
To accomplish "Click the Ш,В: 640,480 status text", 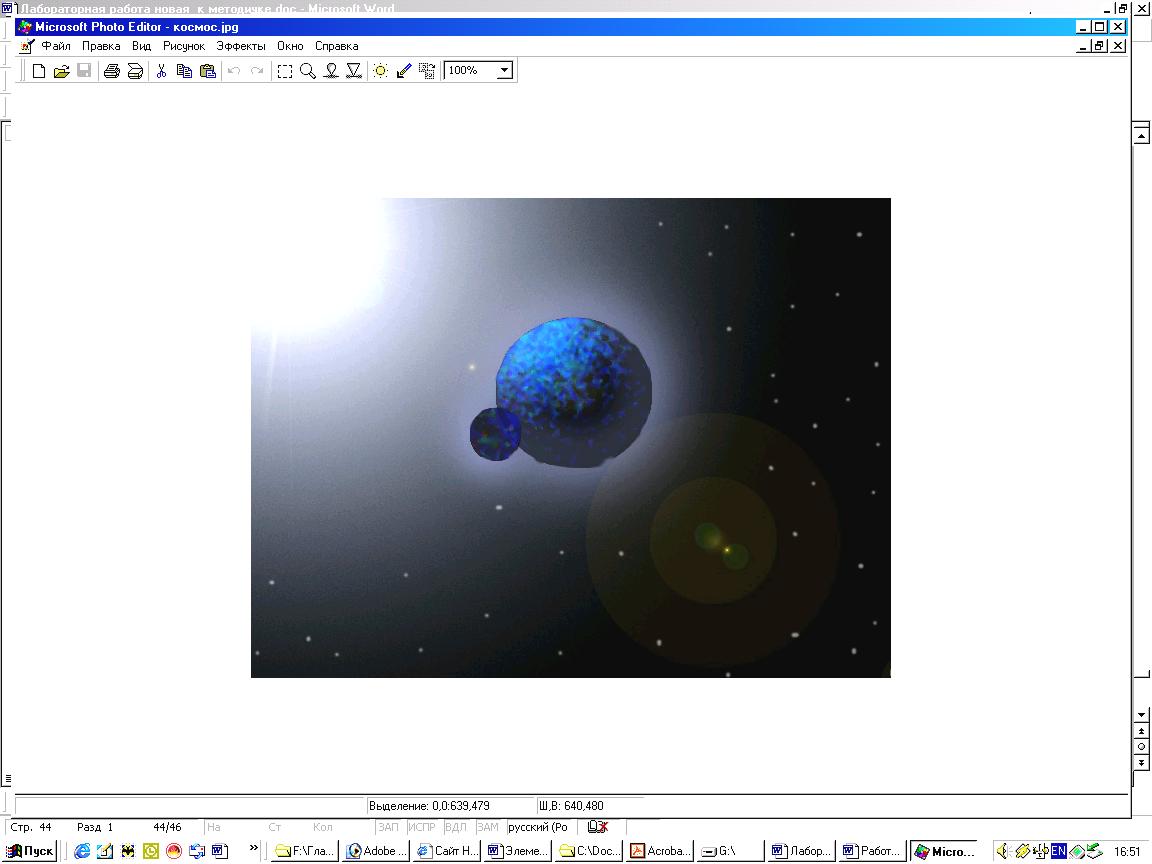I will 571,805.
